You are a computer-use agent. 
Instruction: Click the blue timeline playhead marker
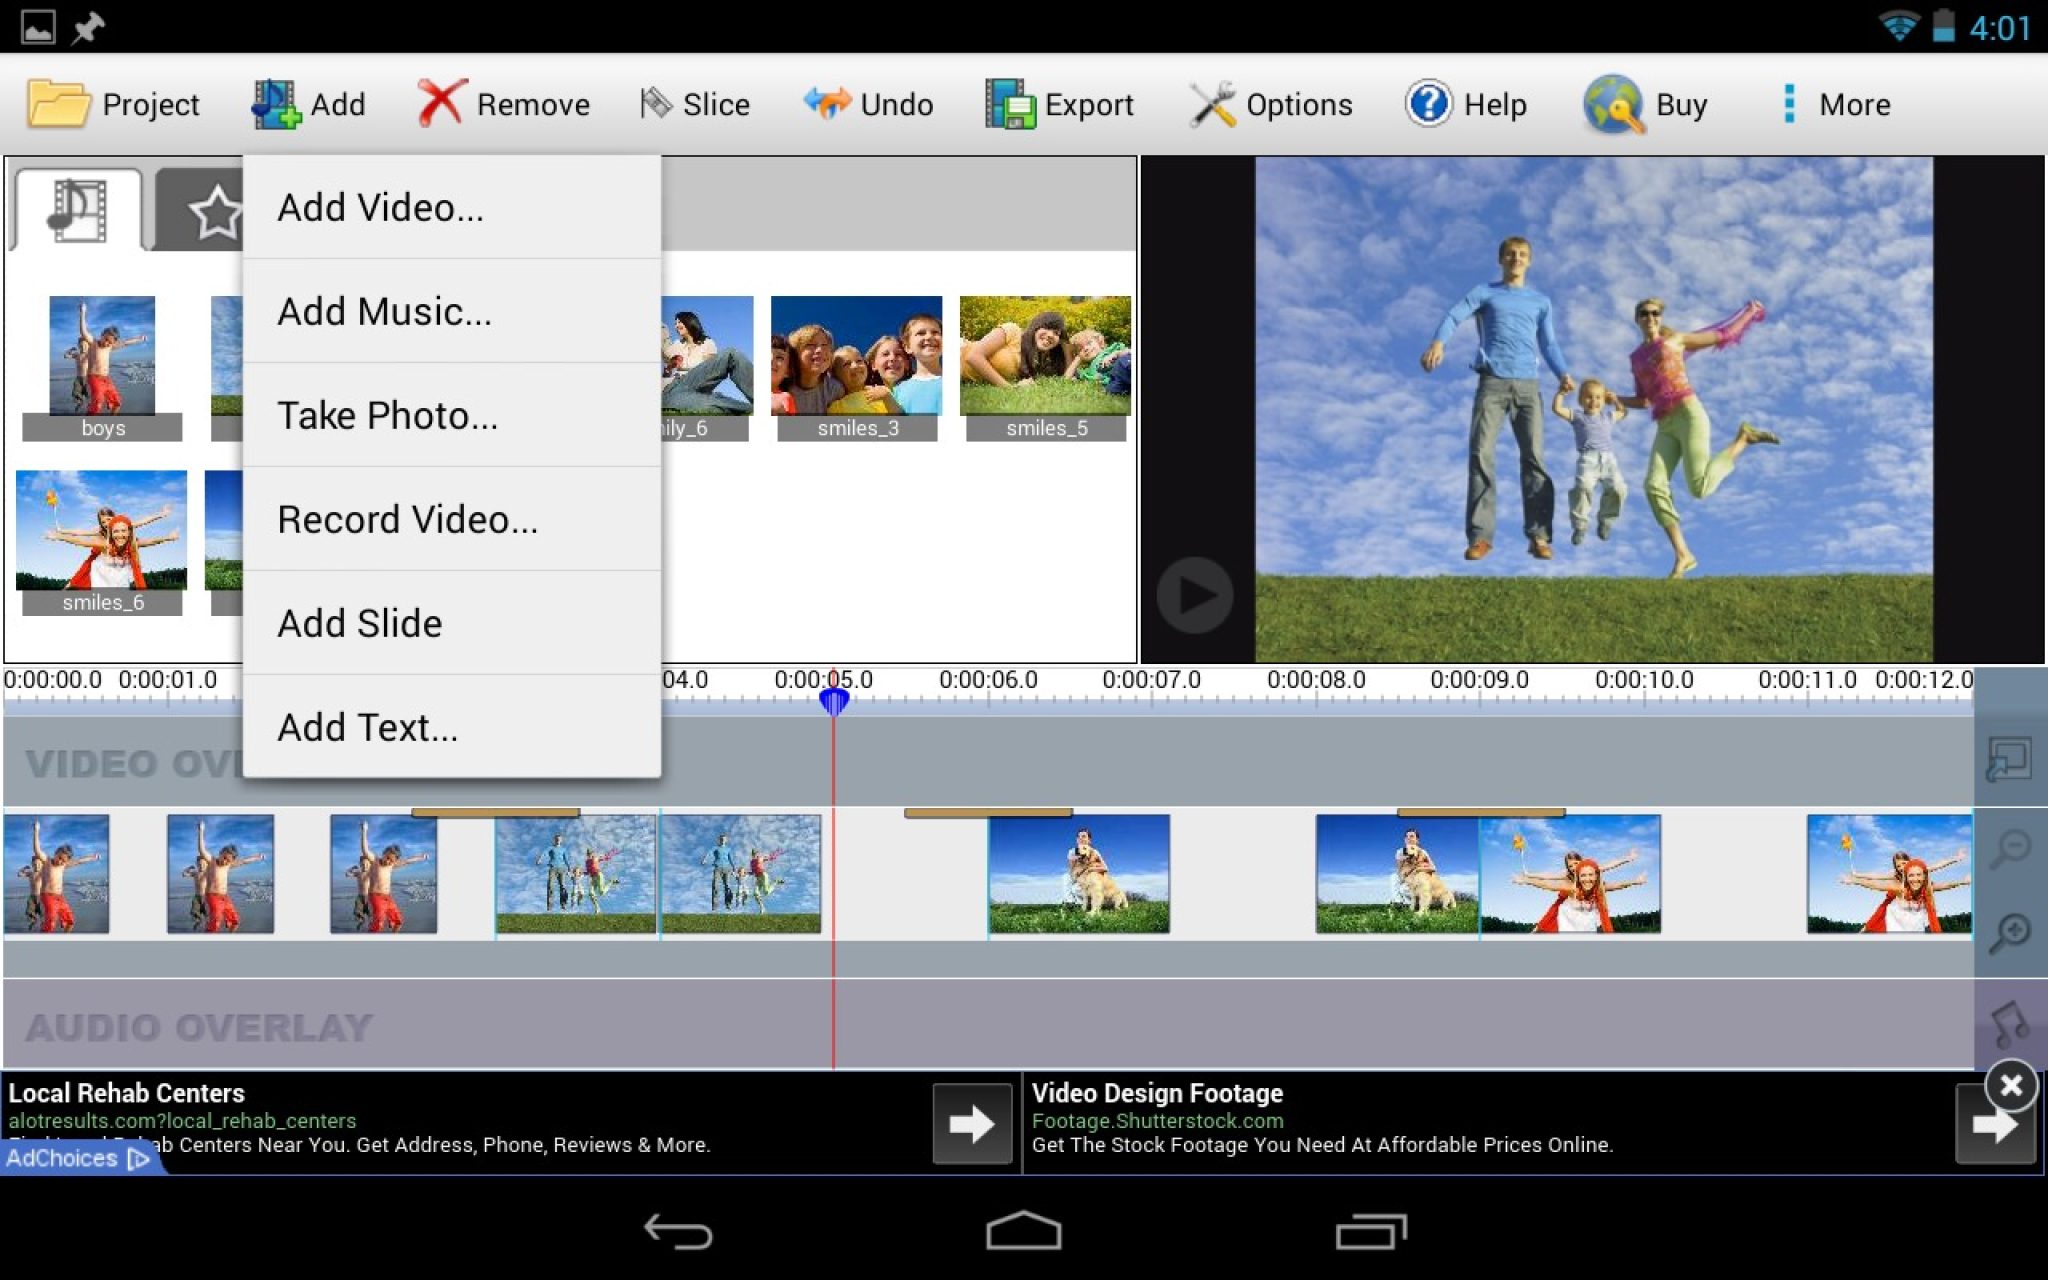833,700
